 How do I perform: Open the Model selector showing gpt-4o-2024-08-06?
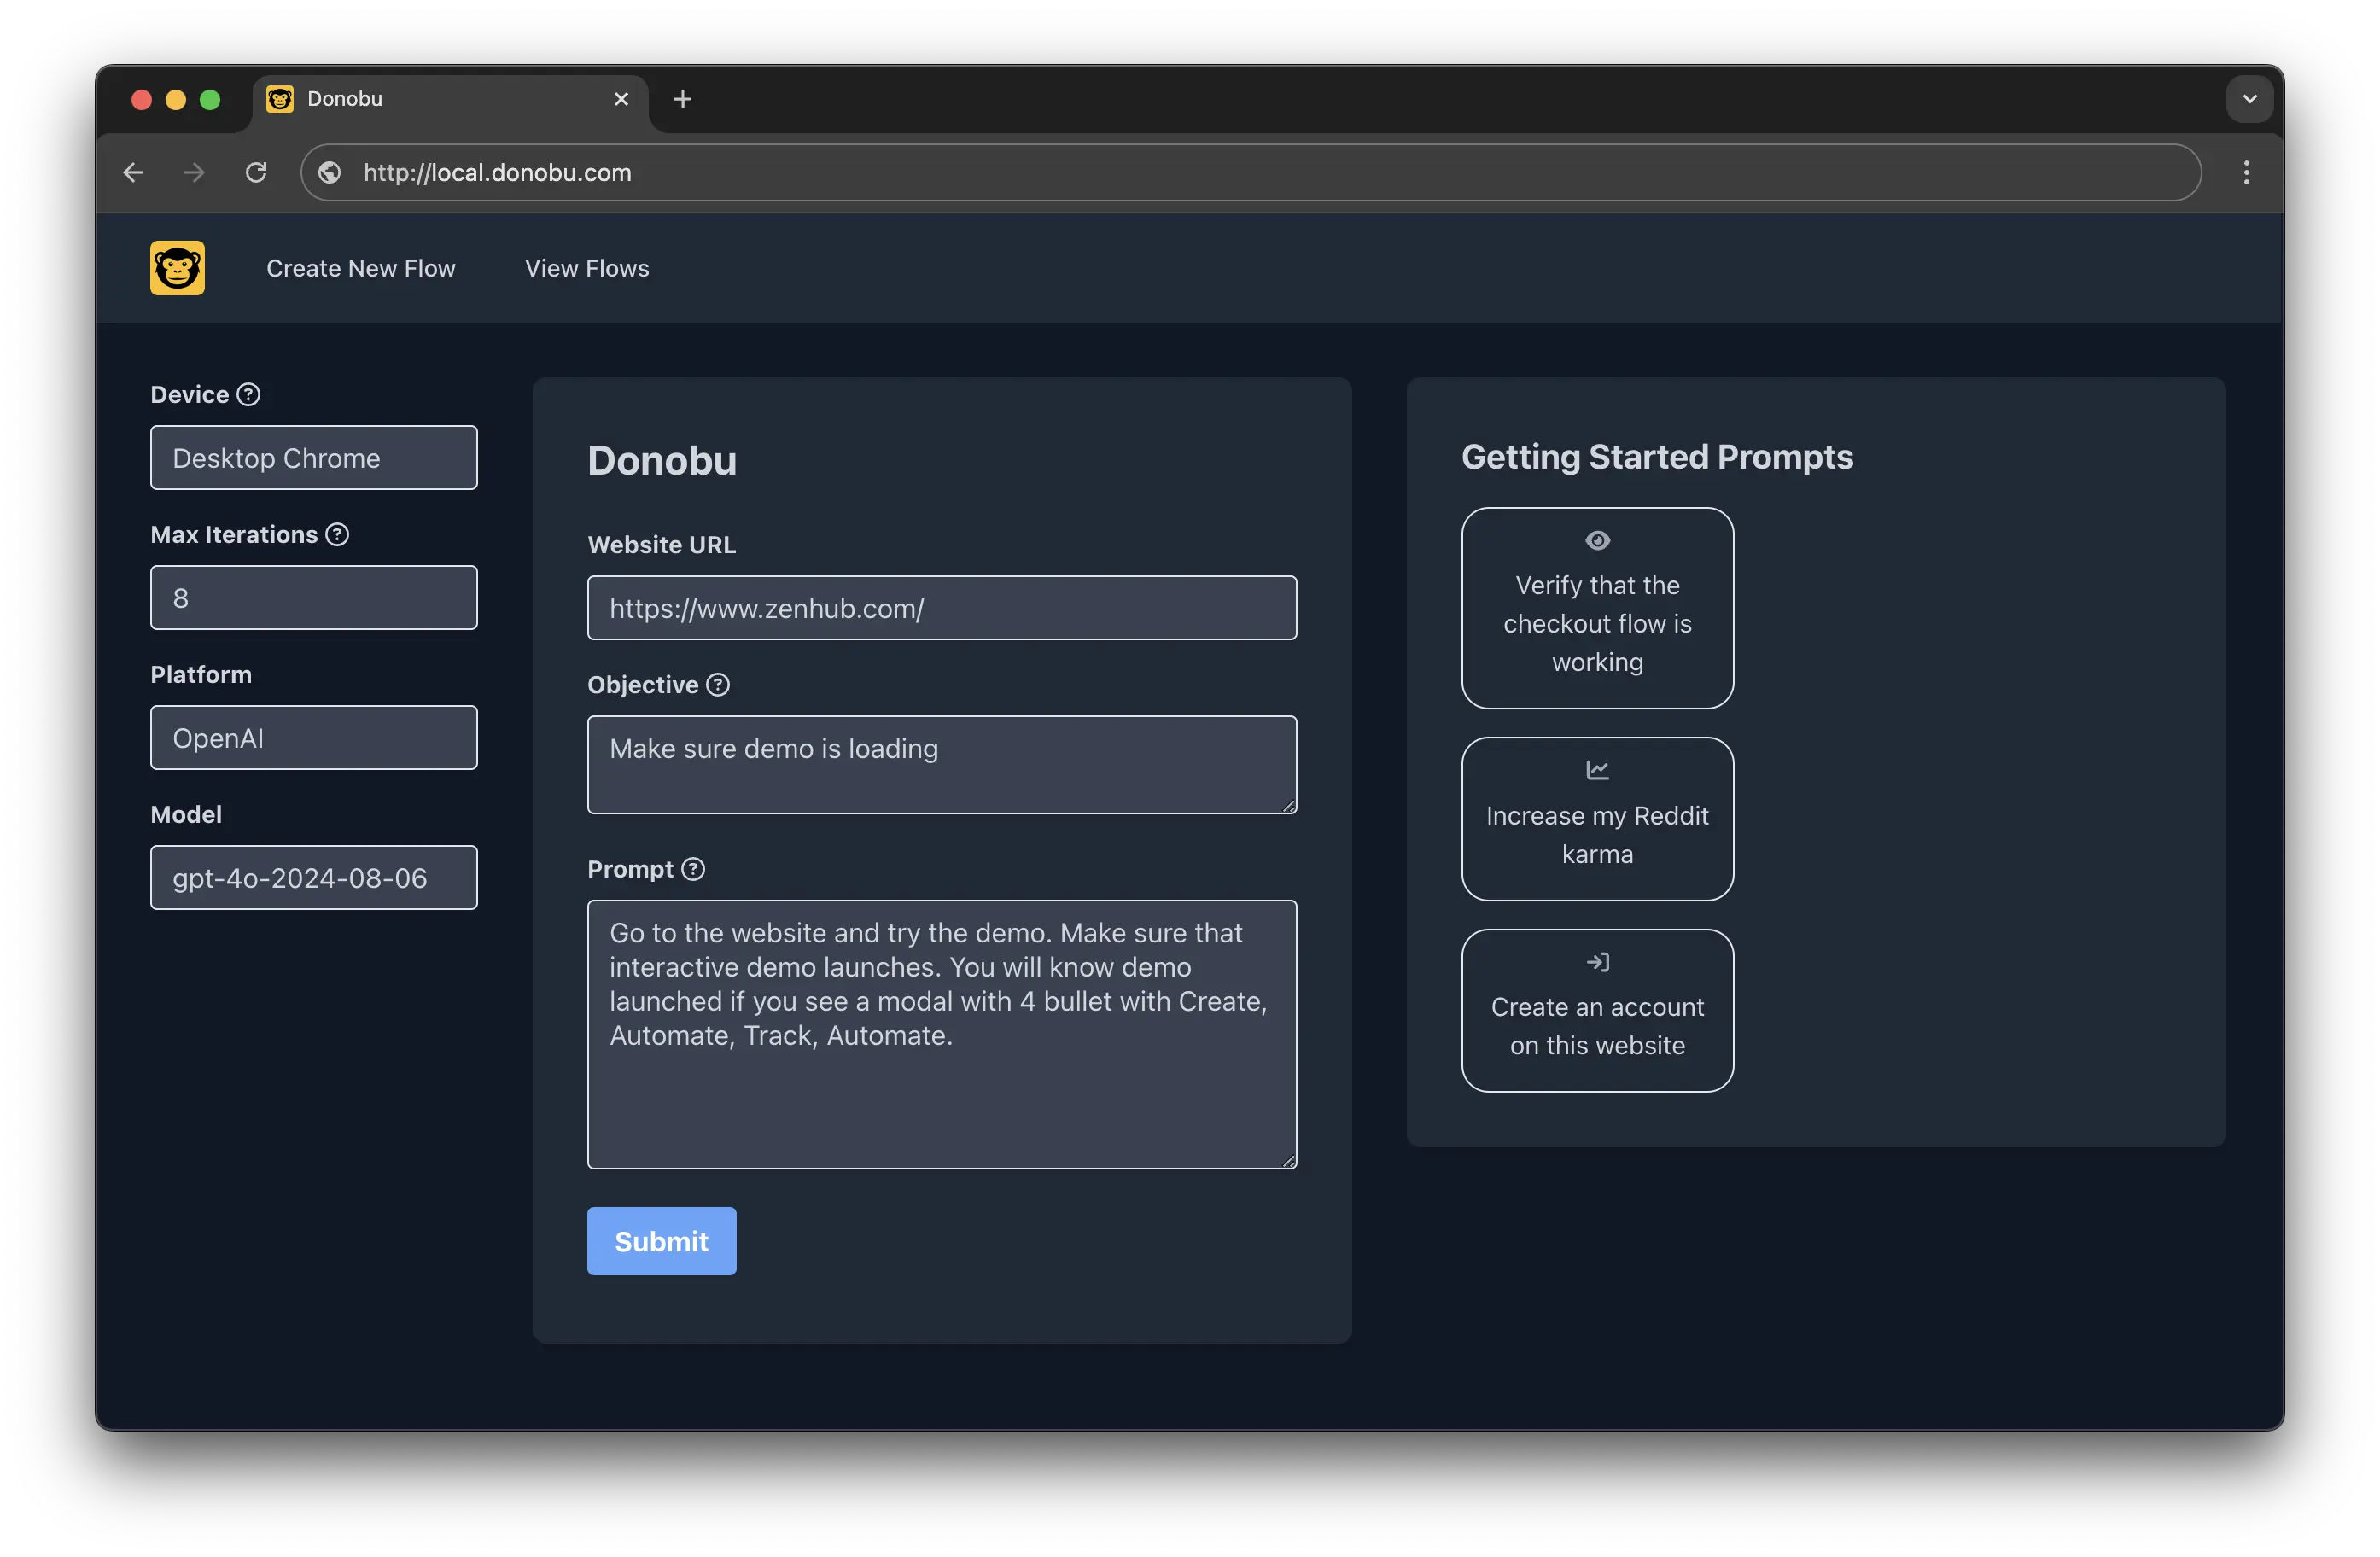pyautogui.click(x=313, y=877)
